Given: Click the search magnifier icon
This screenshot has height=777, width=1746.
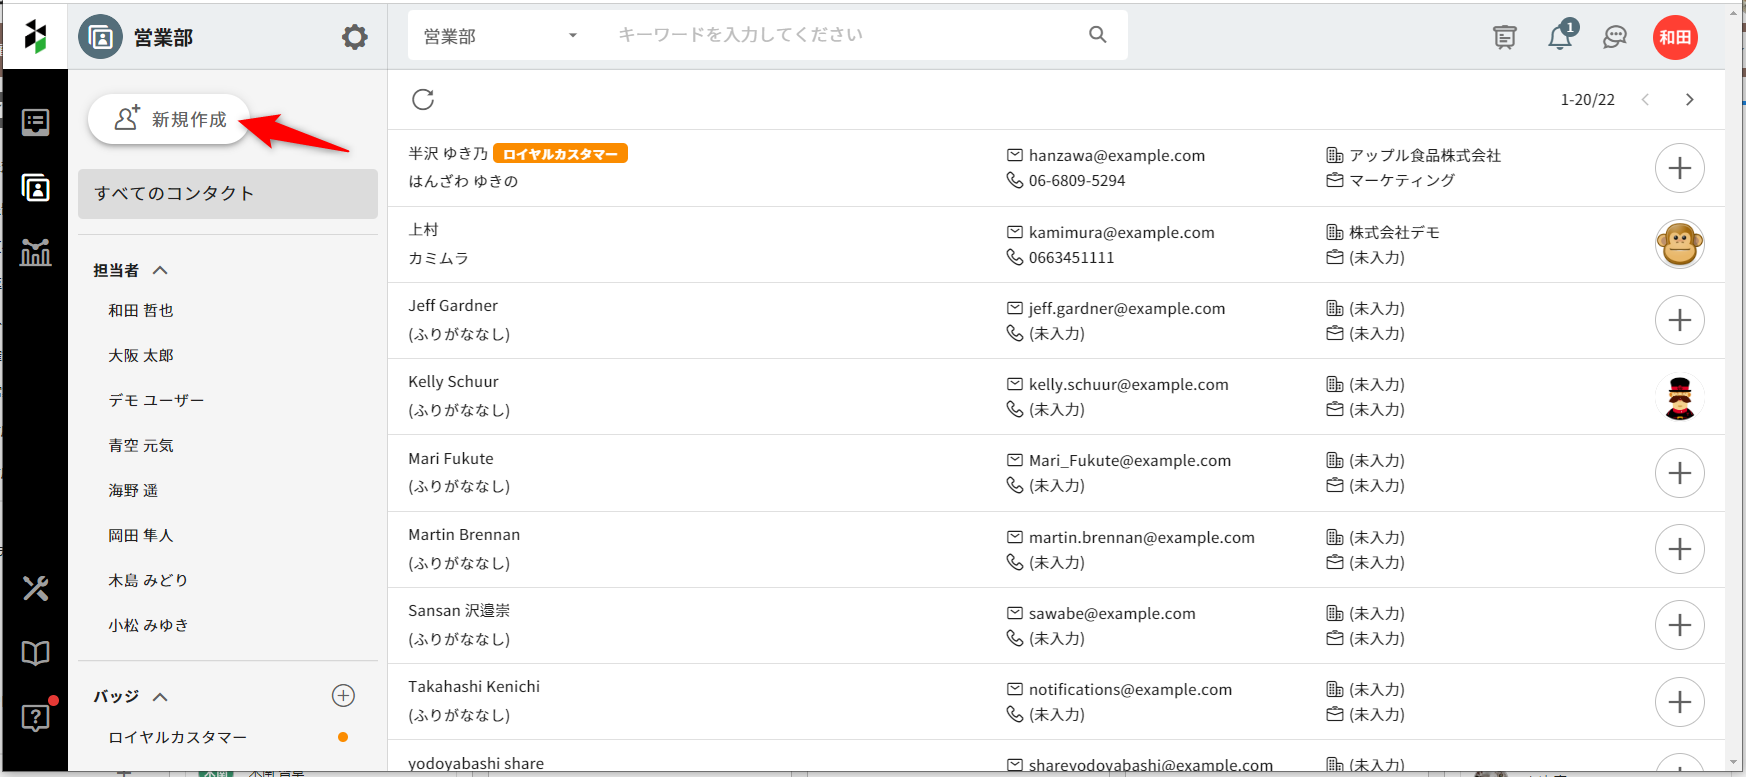Looking at the screenshot, I should [1097, 35].
